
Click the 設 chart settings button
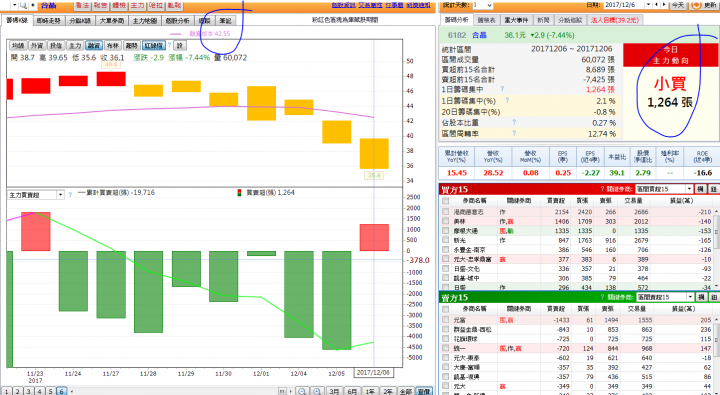(x=180, y=45)
